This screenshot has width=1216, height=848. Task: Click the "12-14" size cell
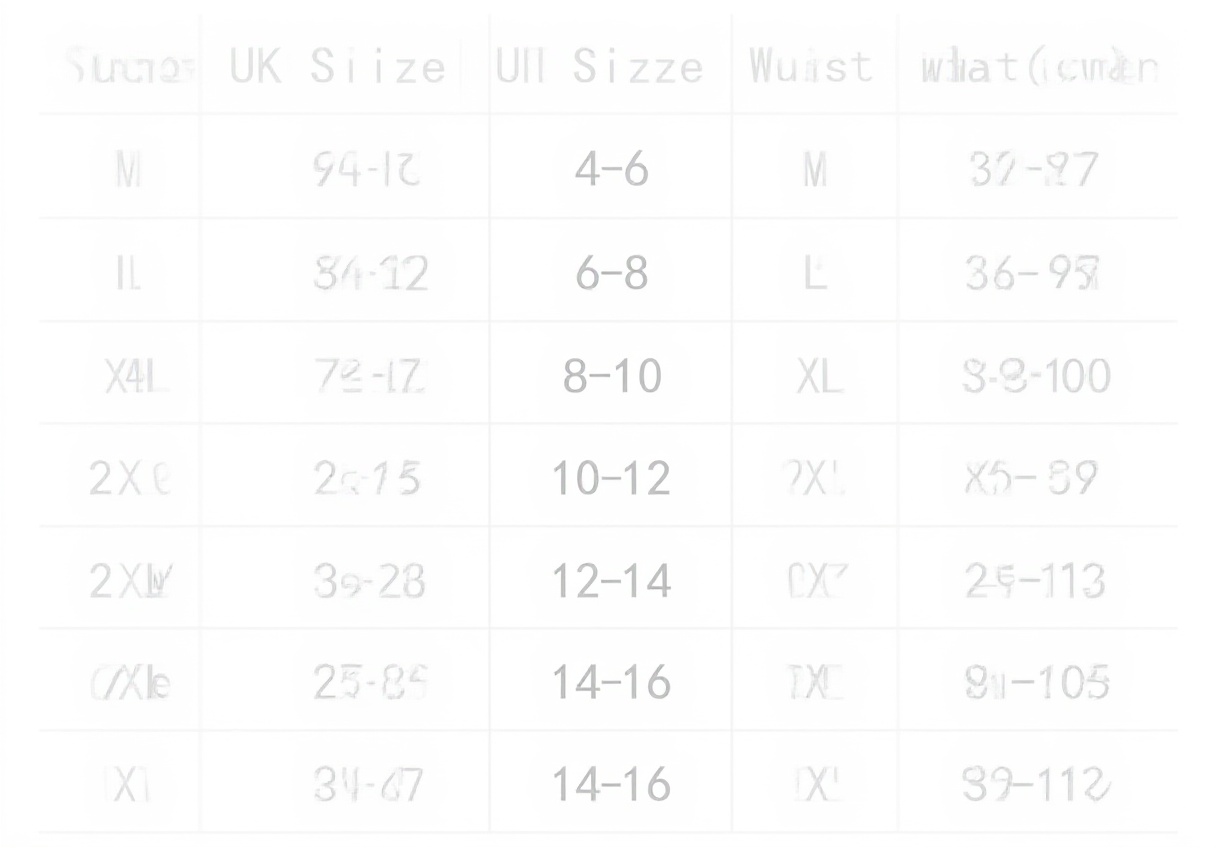(x=611, y=582)
